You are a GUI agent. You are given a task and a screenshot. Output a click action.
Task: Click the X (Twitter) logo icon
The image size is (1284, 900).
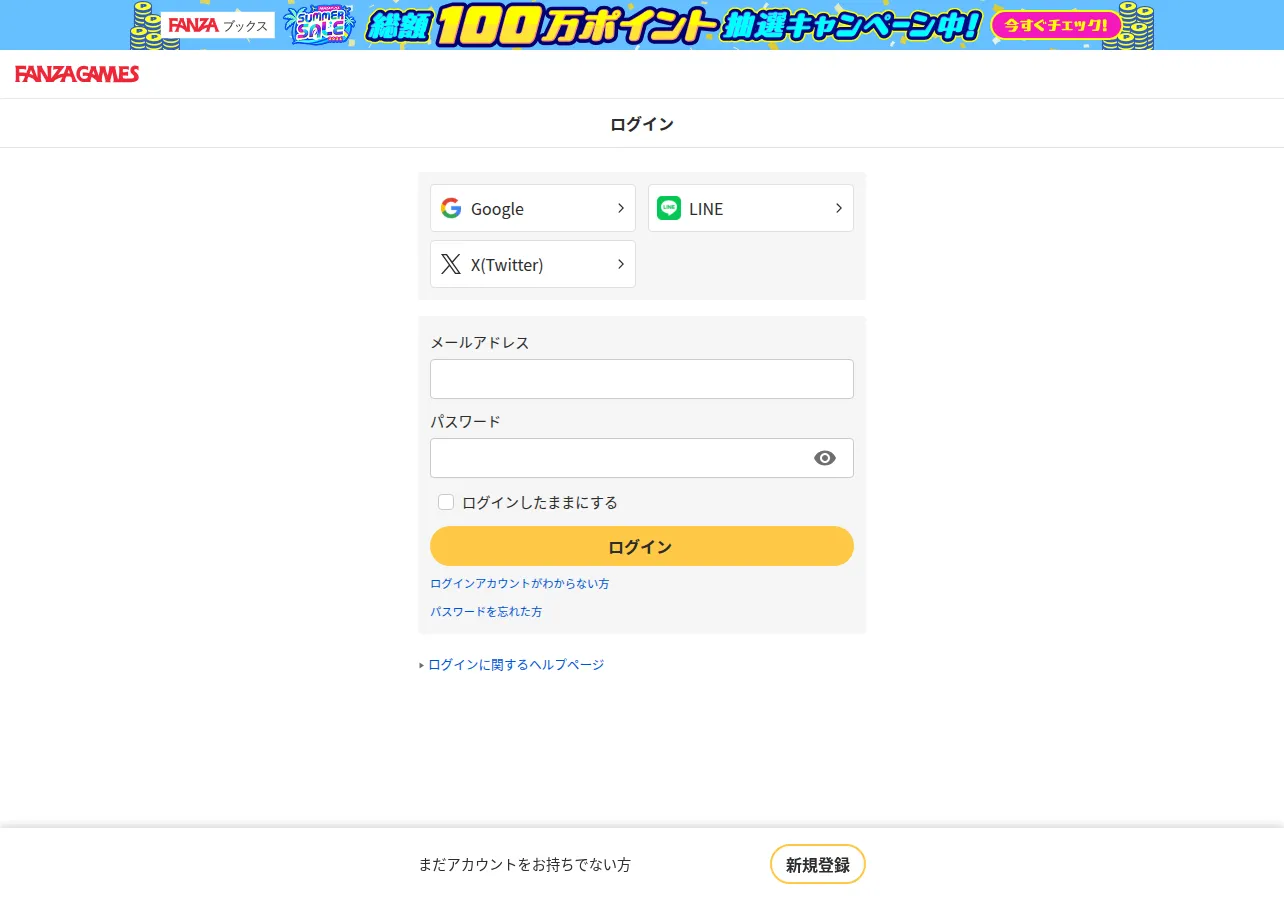pos(451,264)
